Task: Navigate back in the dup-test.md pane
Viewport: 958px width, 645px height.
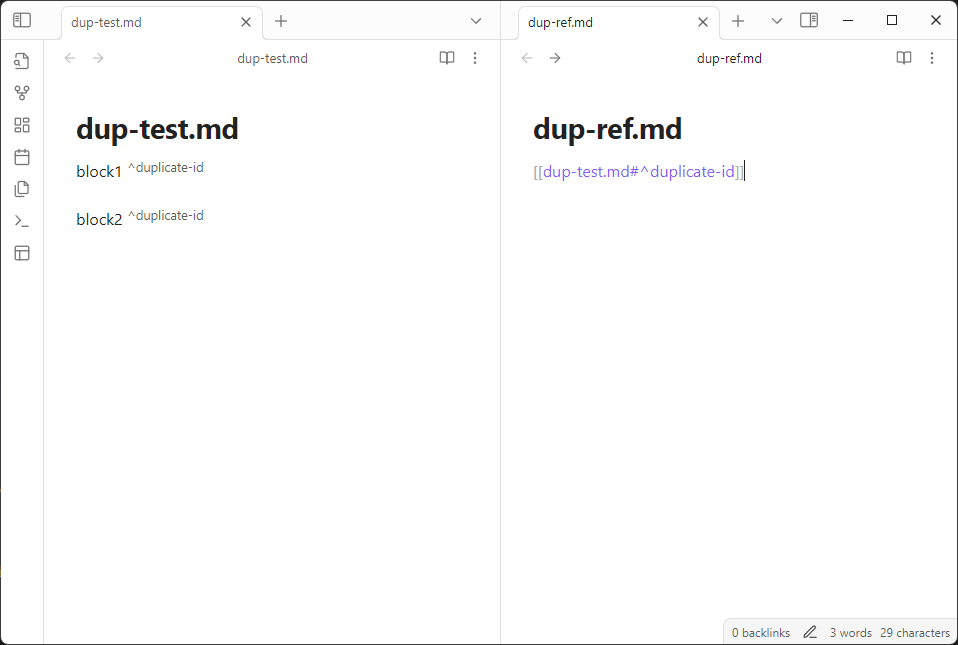Action: pos(69,58)
